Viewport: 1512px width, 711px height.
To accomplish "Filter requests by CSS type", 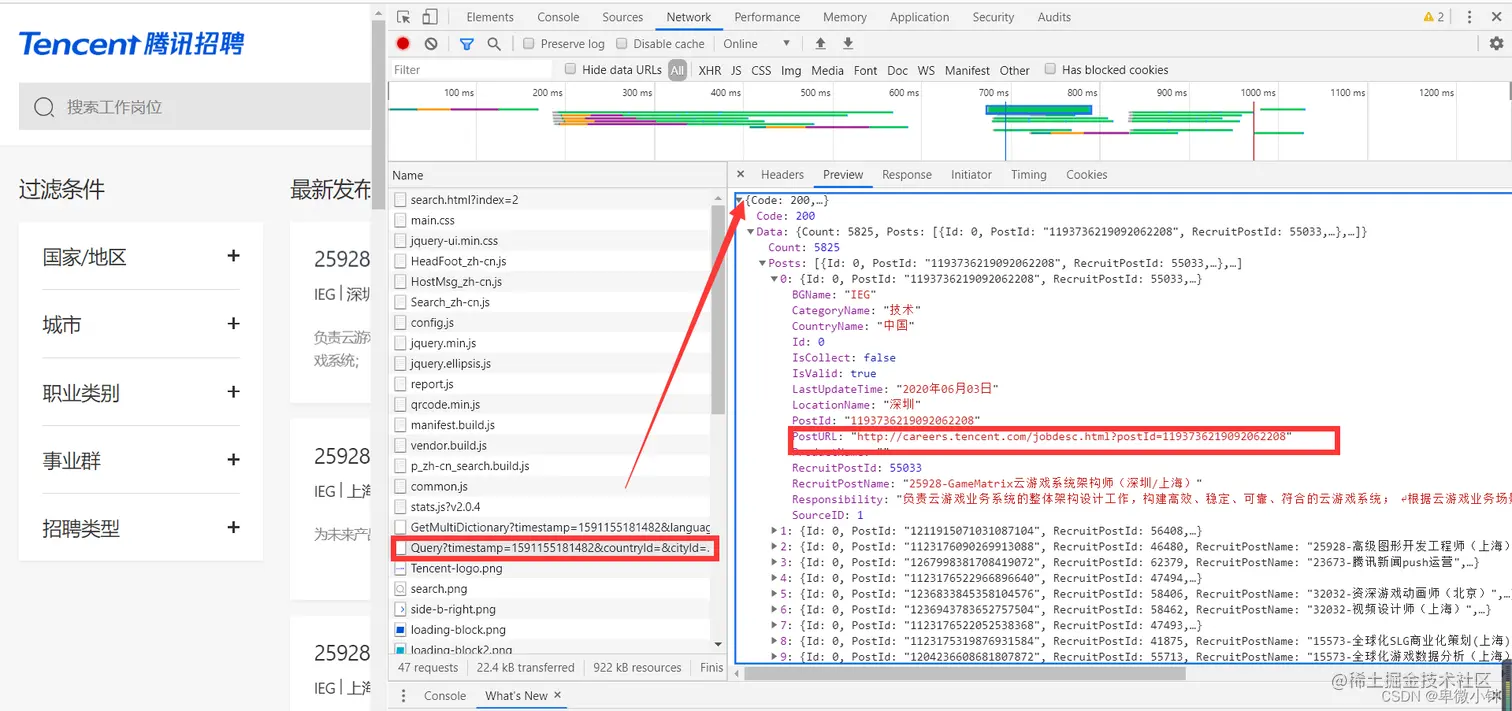I will (761, 70).
